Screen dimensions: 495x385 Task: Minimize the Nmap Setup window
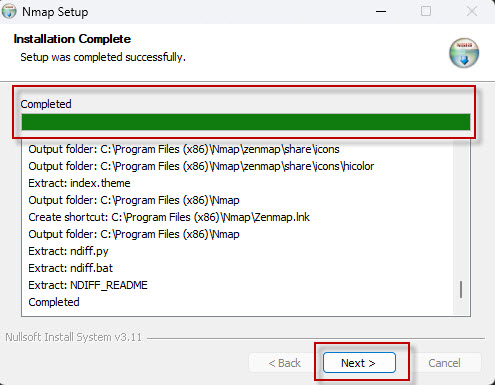(381, 12)
